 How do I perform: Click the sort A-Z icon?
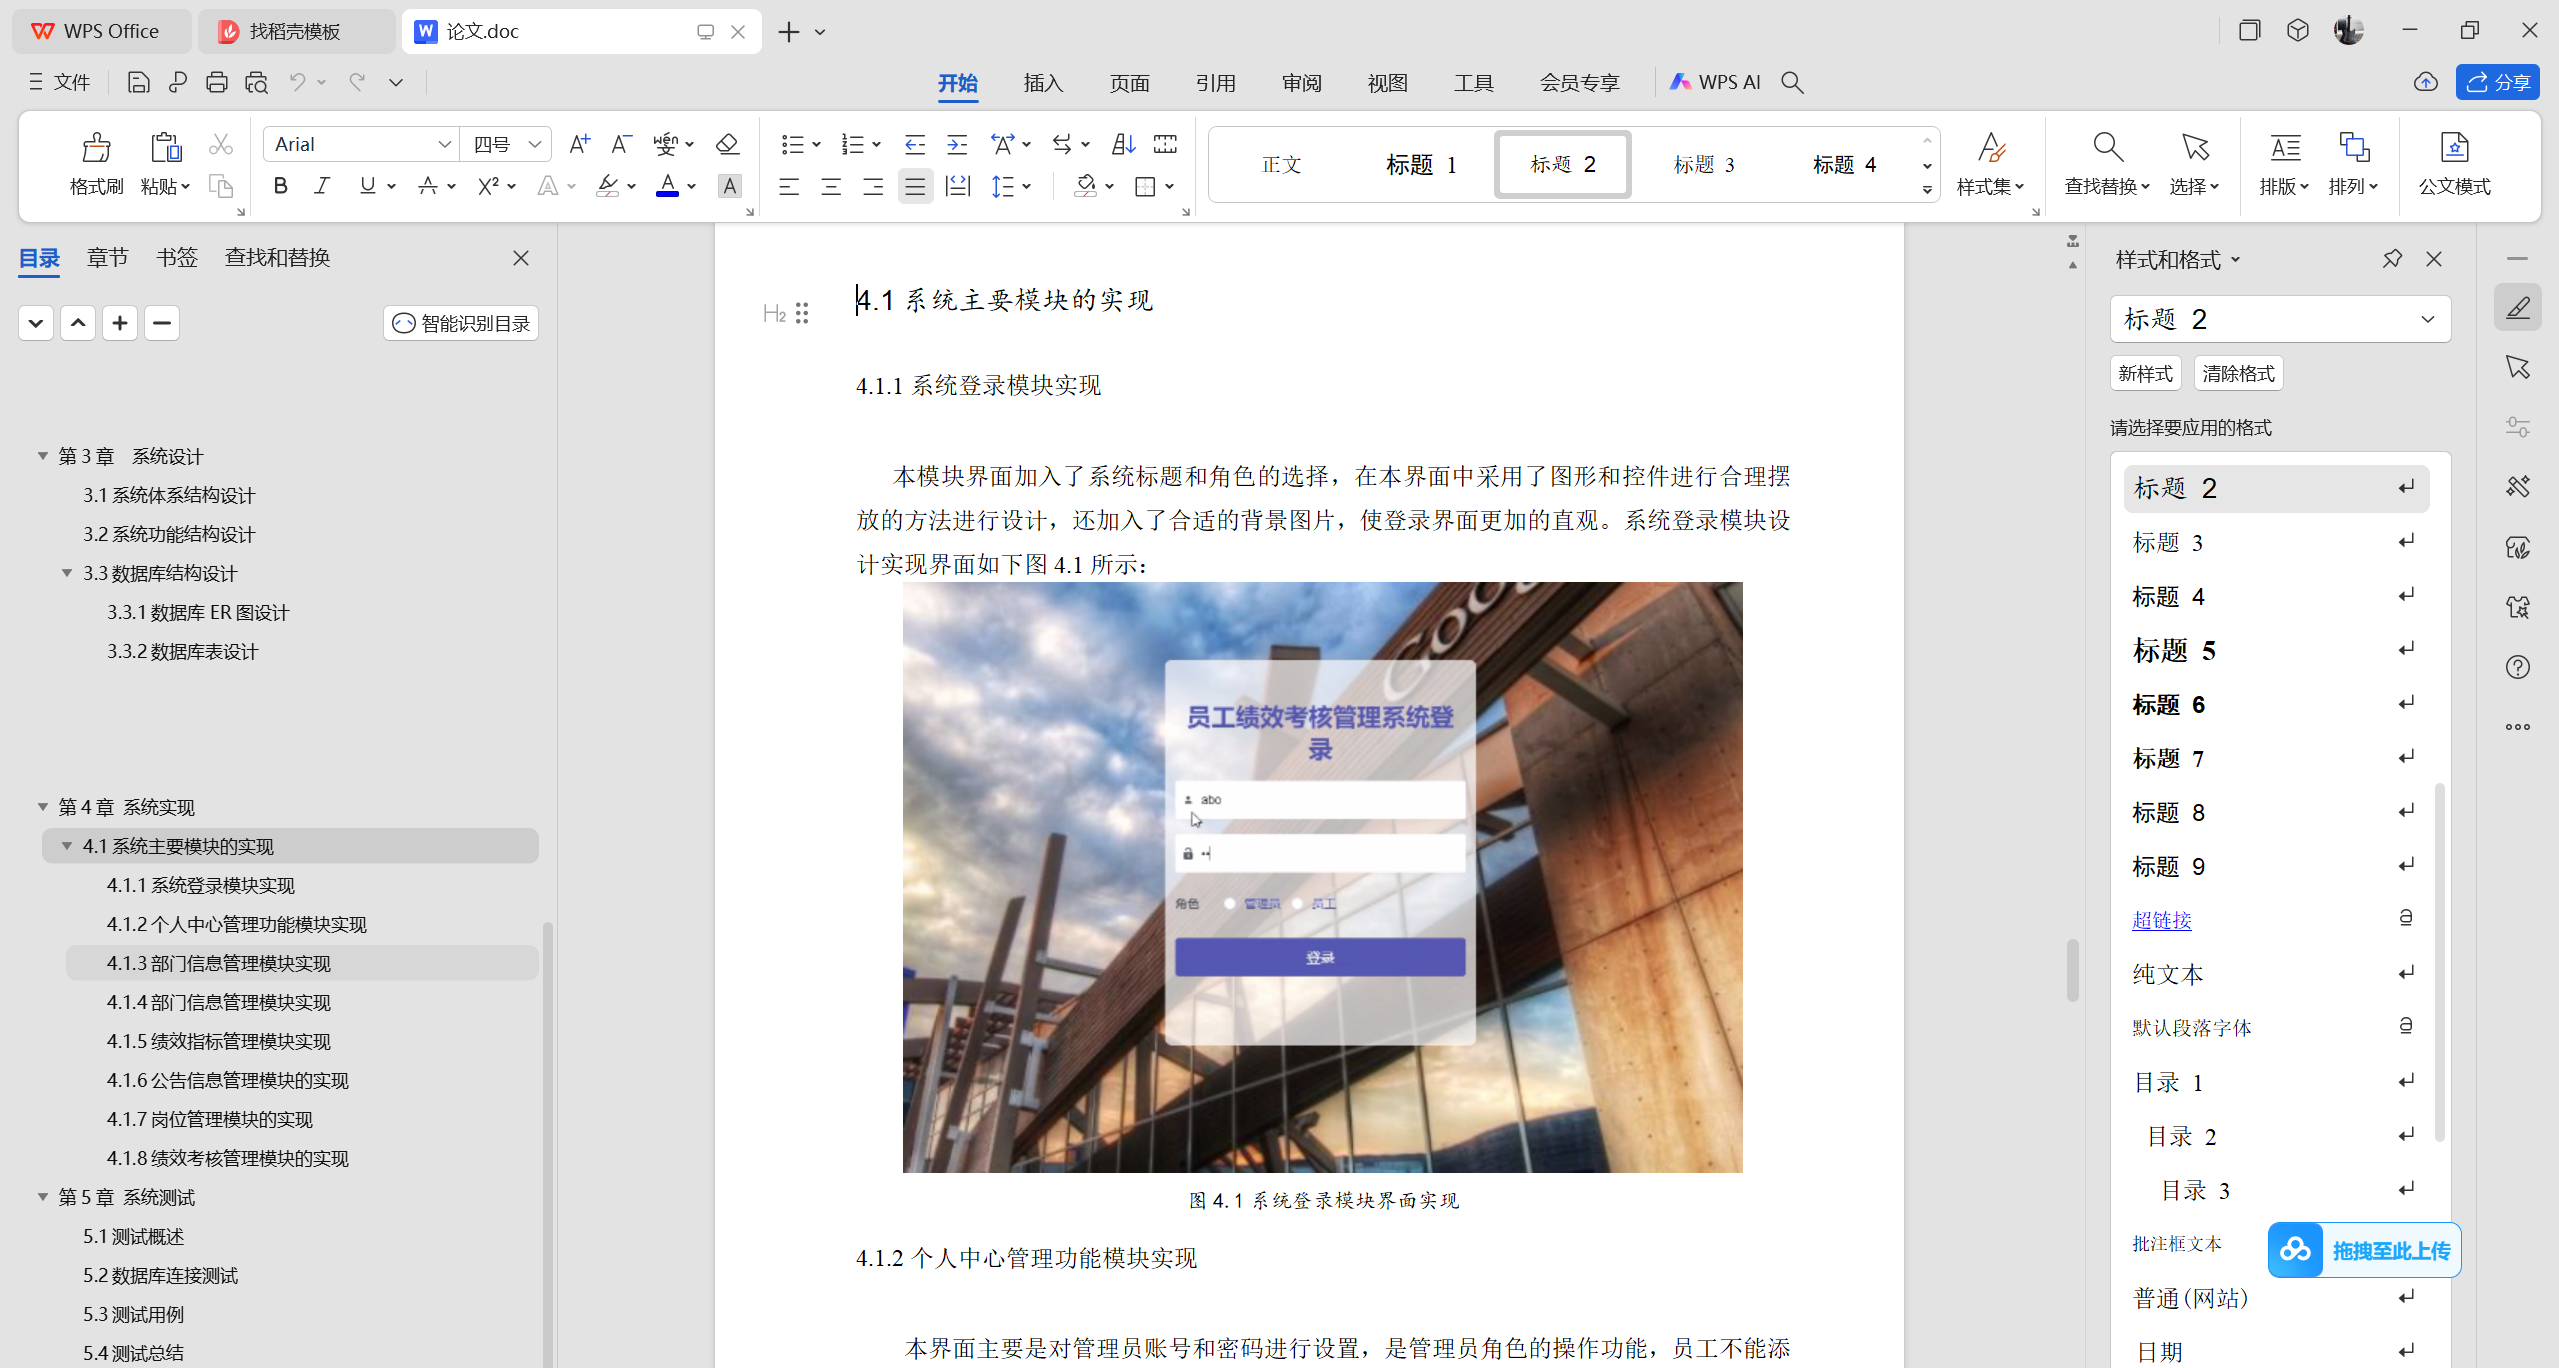[x=1123, y=144]
